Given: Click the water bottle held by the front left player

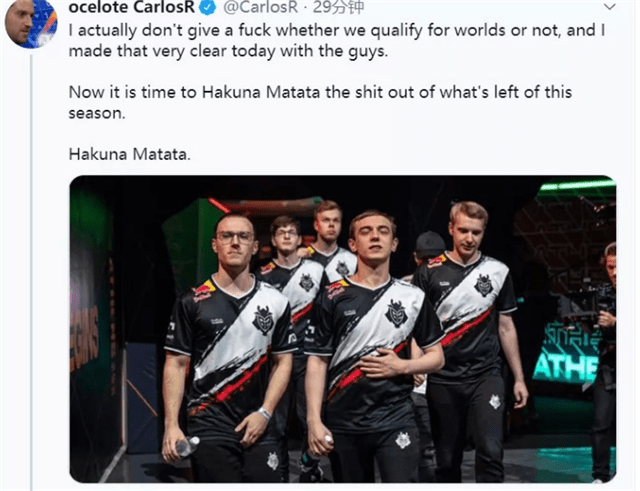Looking at the screenshot, I should click(187, 446).
